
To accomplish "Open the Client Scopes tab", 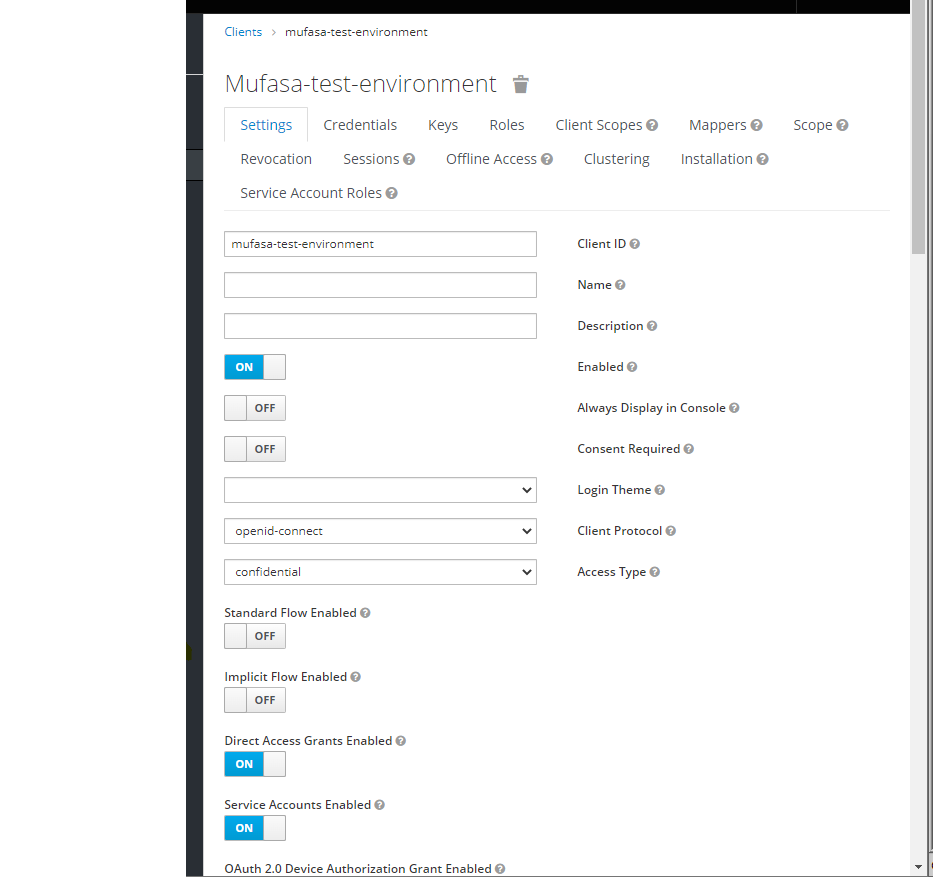I will (x=599, y=125).
